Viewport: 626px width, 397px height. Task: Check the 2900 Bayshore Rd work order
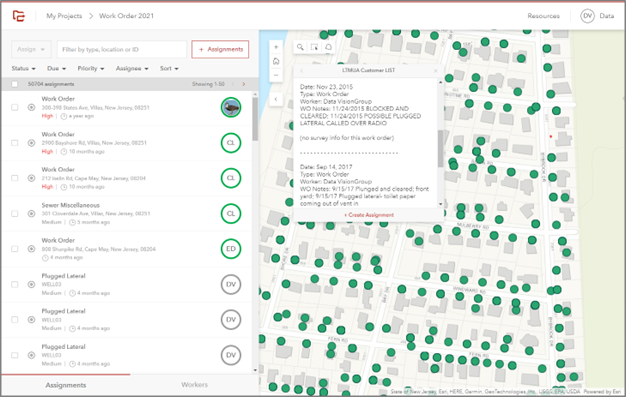pos(15,143)
